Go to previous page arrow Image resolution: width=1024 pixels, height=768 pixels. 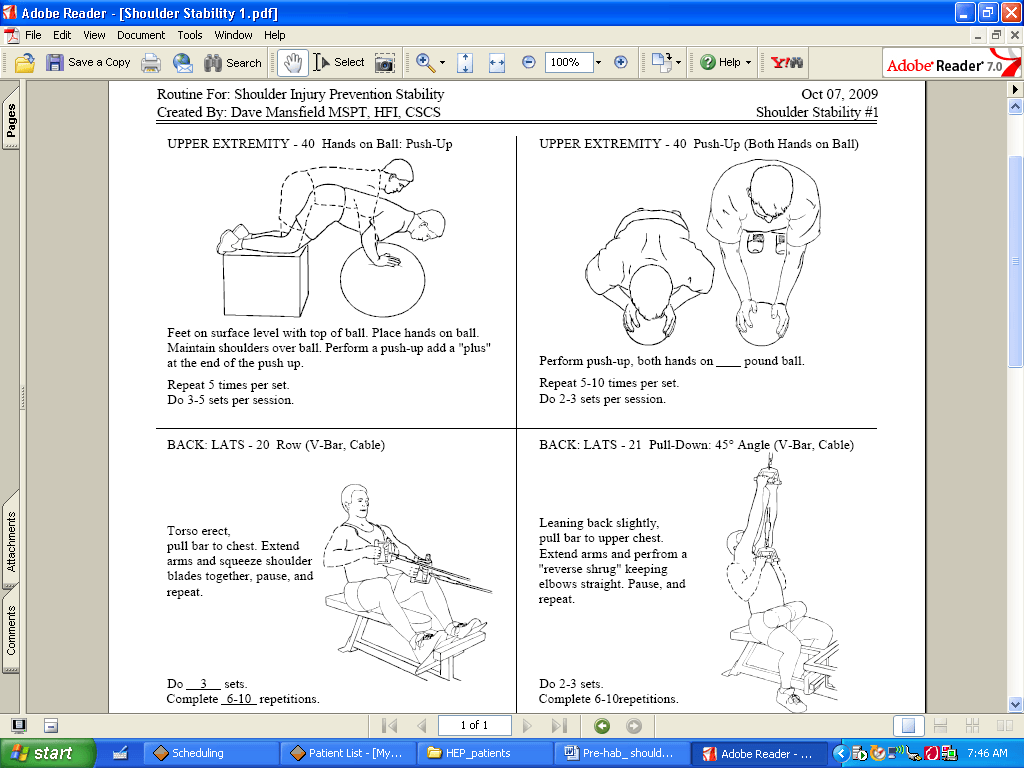422,726
